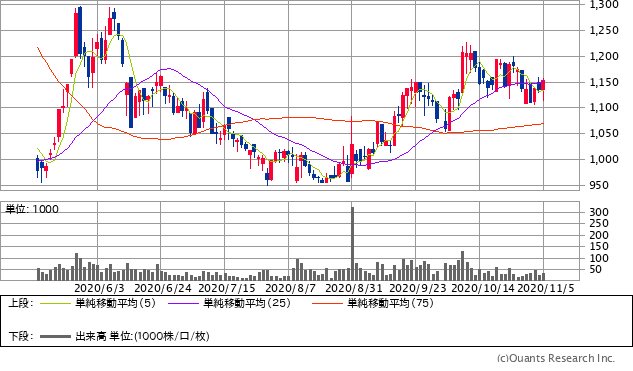Image resolution: width=633 pixels, height=371 pixels.
Task: Click the 上段: legend label
Action: click(21, 303)
